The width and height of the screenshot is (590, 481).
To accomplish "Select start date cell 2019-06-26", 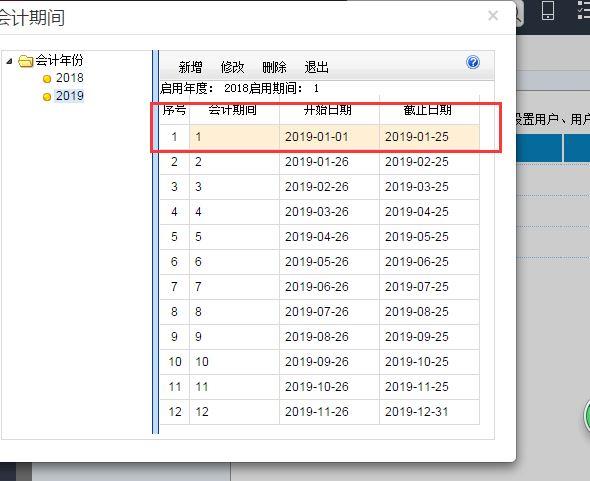I will point(329,287).
